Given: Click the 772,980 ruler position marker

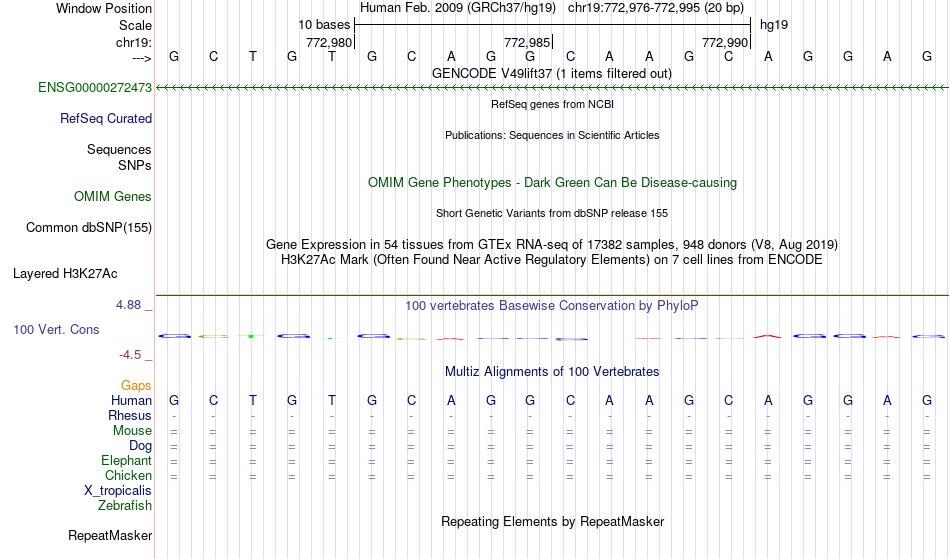Looking at the screenshot, I should pos(329,42).
